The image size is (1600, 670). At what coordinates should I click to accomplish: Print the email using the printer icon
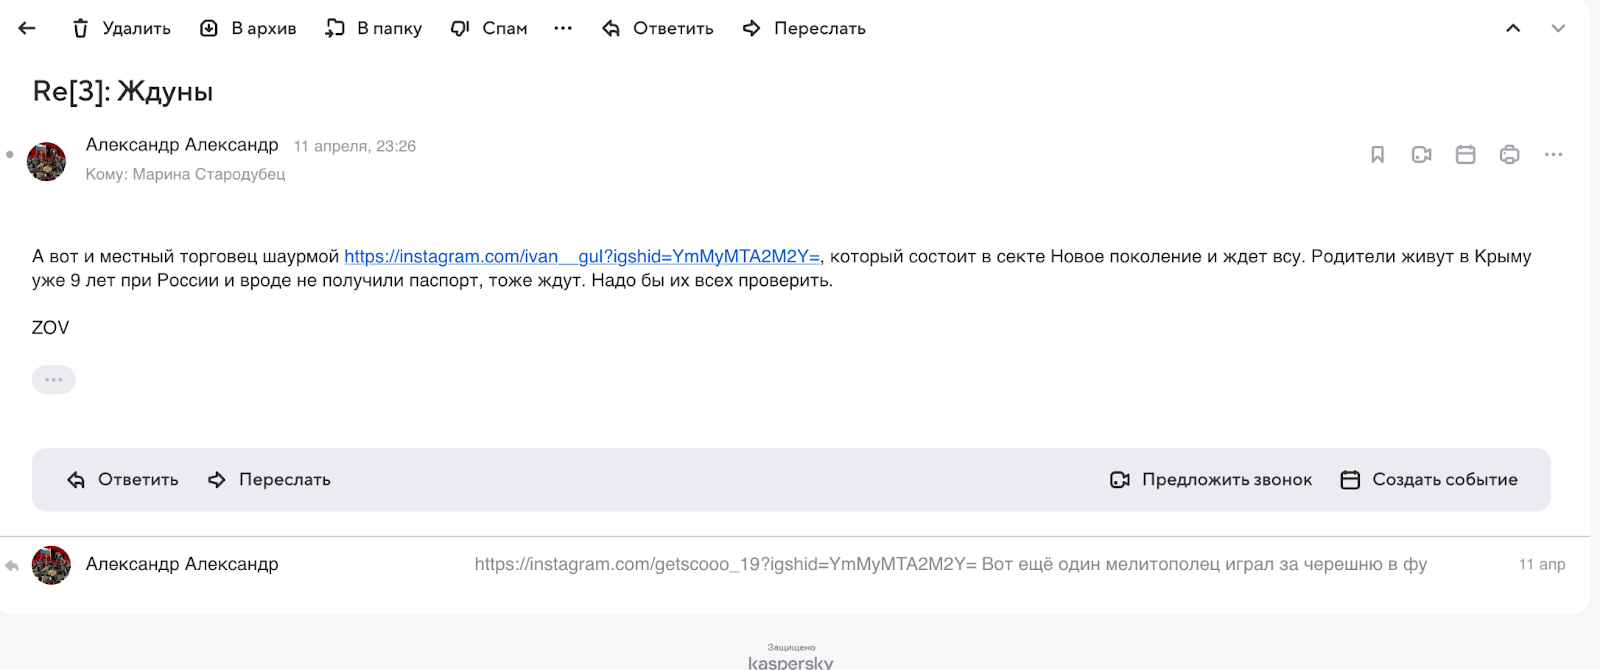1509,154
